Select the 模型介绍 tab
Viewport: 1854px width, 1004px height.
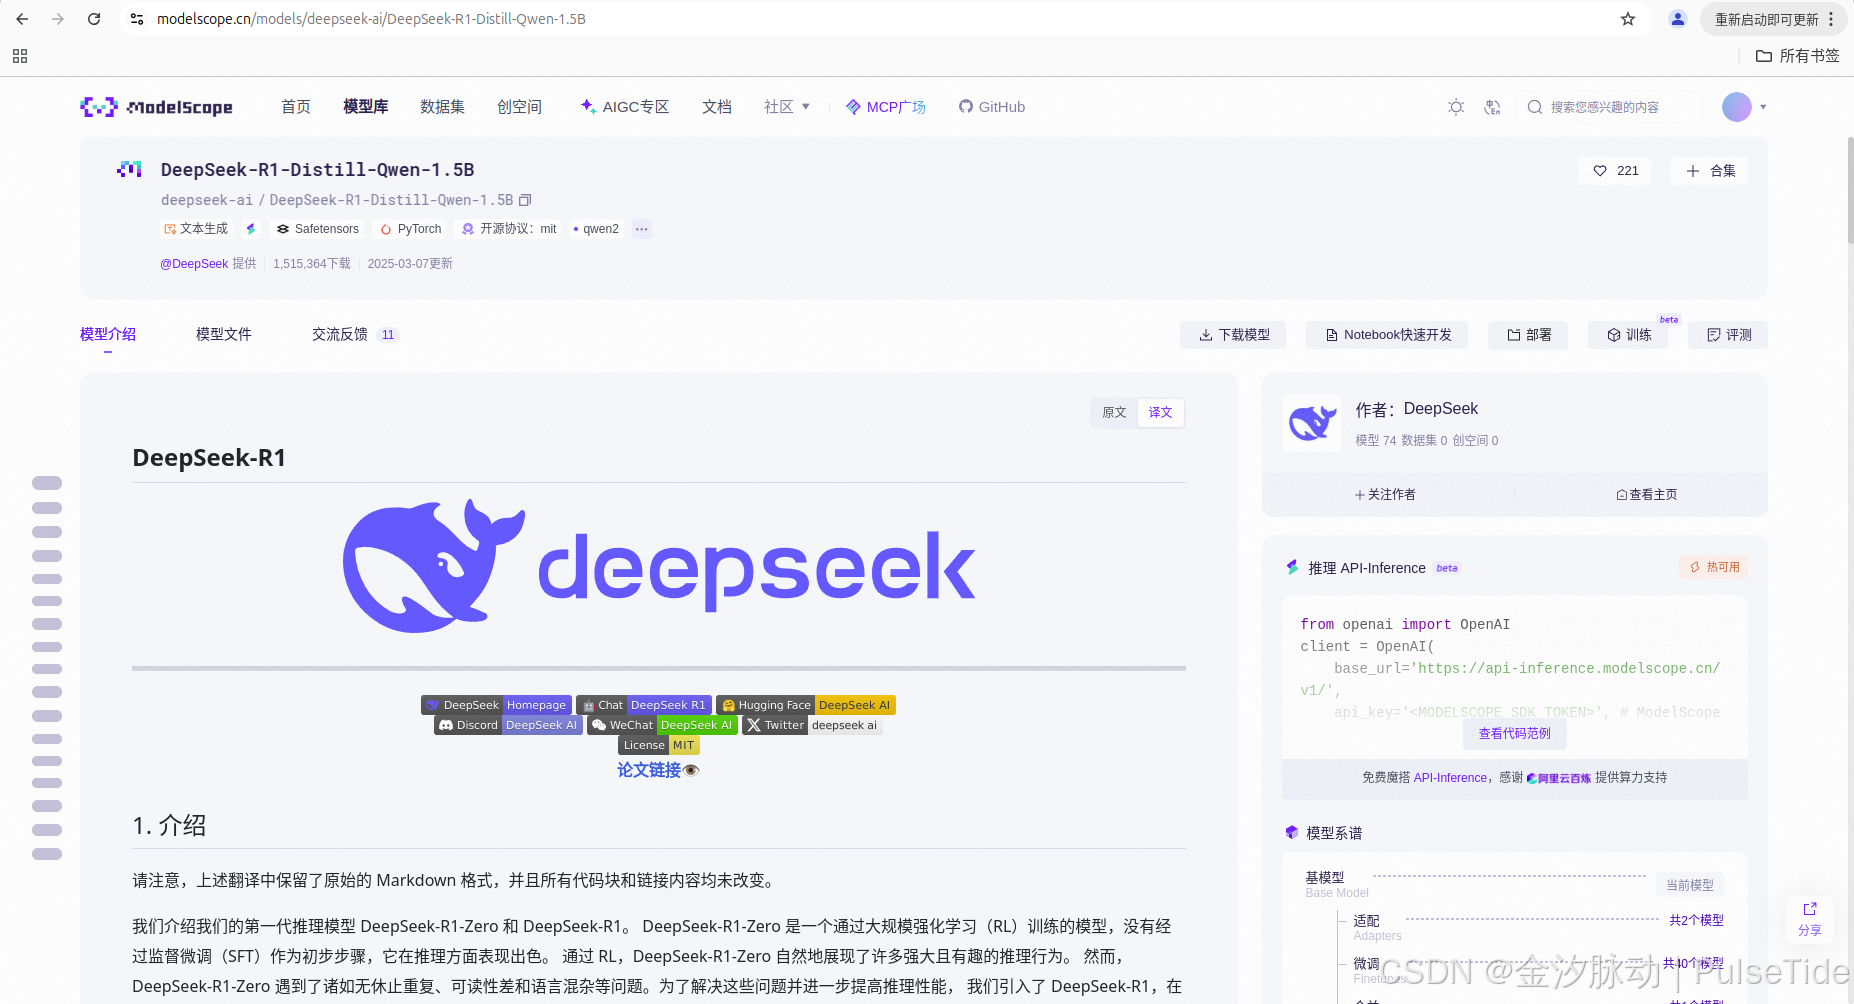108,334
